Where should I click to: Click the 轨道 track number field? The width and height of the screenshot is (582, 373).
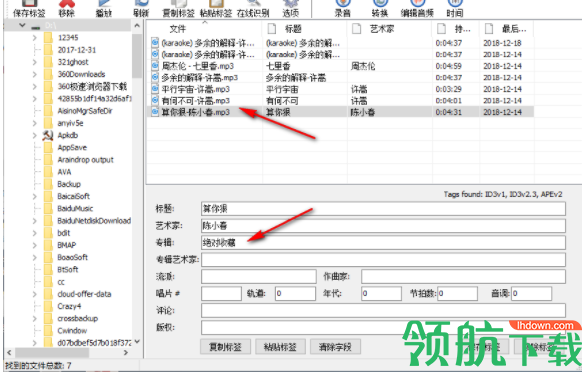[295, 294]
